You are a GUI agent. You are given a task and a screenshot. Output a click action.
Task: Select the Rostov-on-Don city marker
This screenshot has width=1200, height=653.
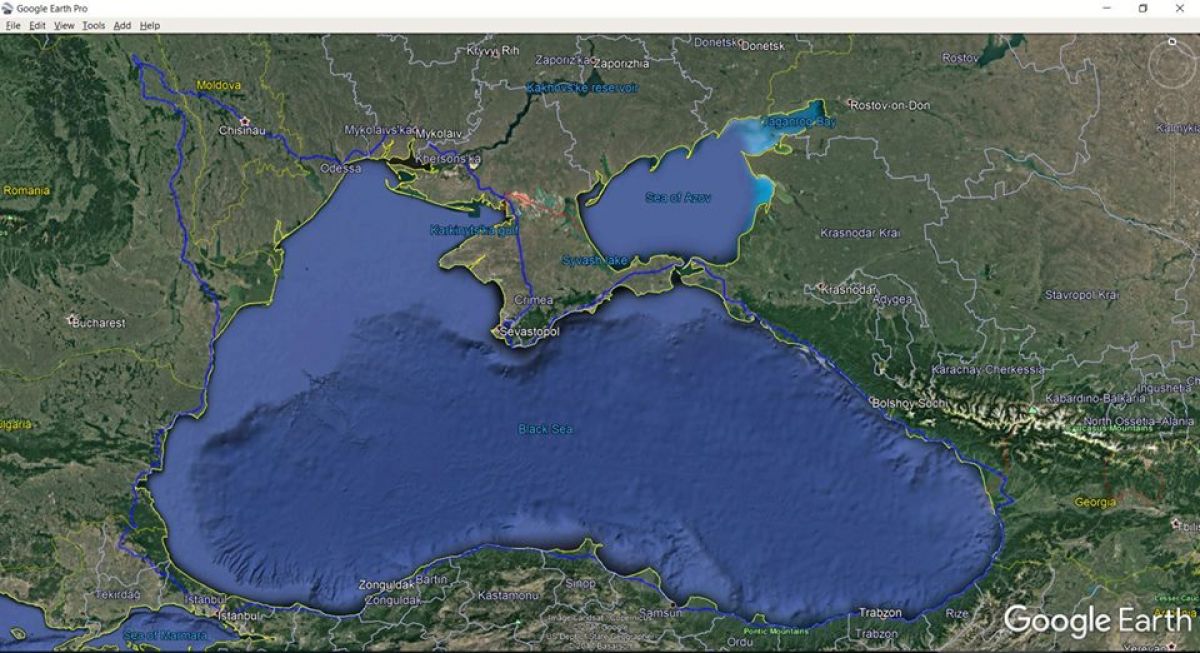pos(851,103)
